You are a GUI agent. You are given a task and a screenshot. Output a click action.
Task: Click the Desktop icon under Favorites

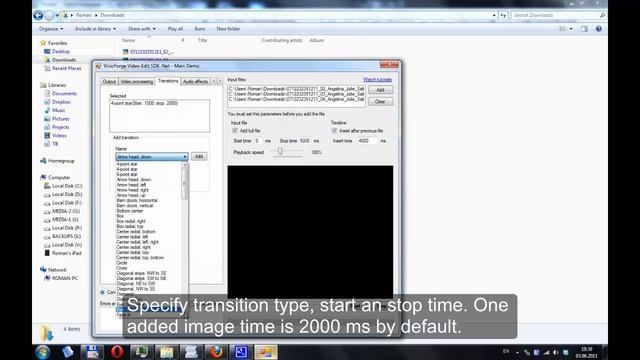pos(47,51)
